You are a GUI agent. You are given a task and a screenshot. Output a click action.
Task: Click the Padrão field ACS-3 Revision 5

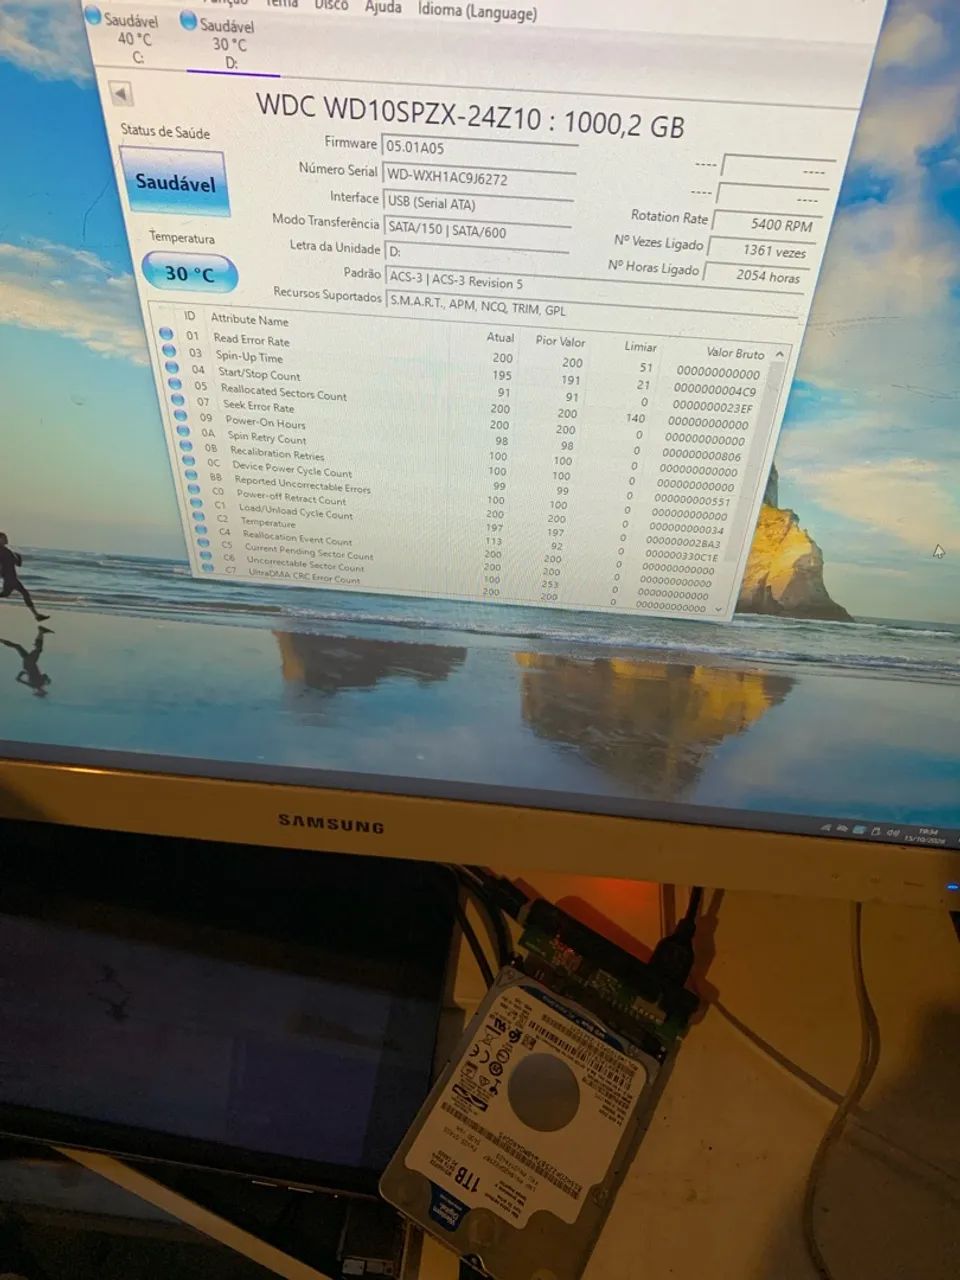pyautogui.click(x=592, y=285)
